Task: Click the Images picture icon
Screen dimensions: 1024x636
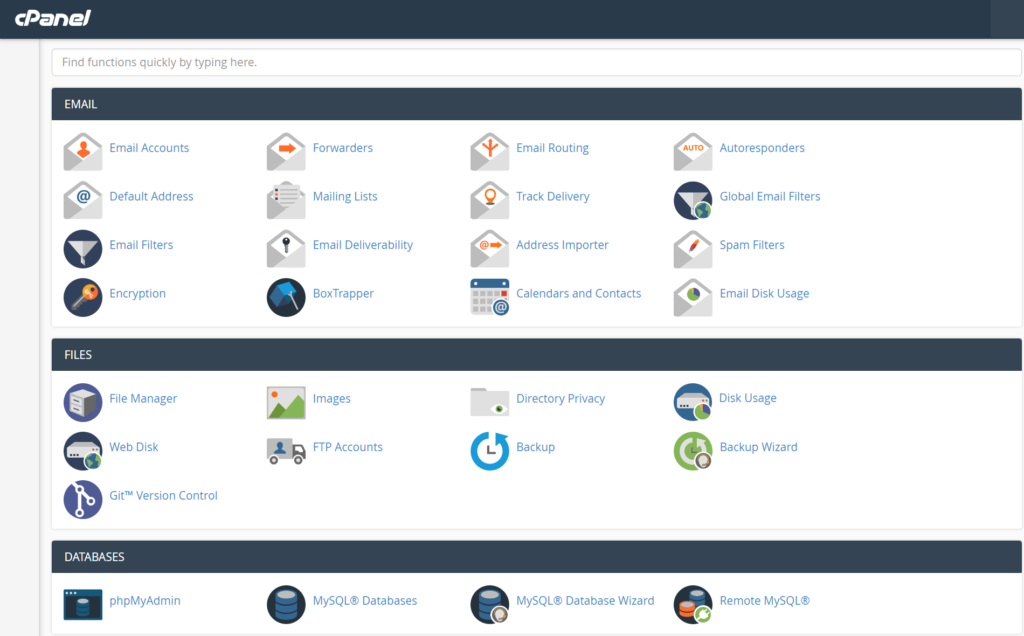Action: (286, 402)
